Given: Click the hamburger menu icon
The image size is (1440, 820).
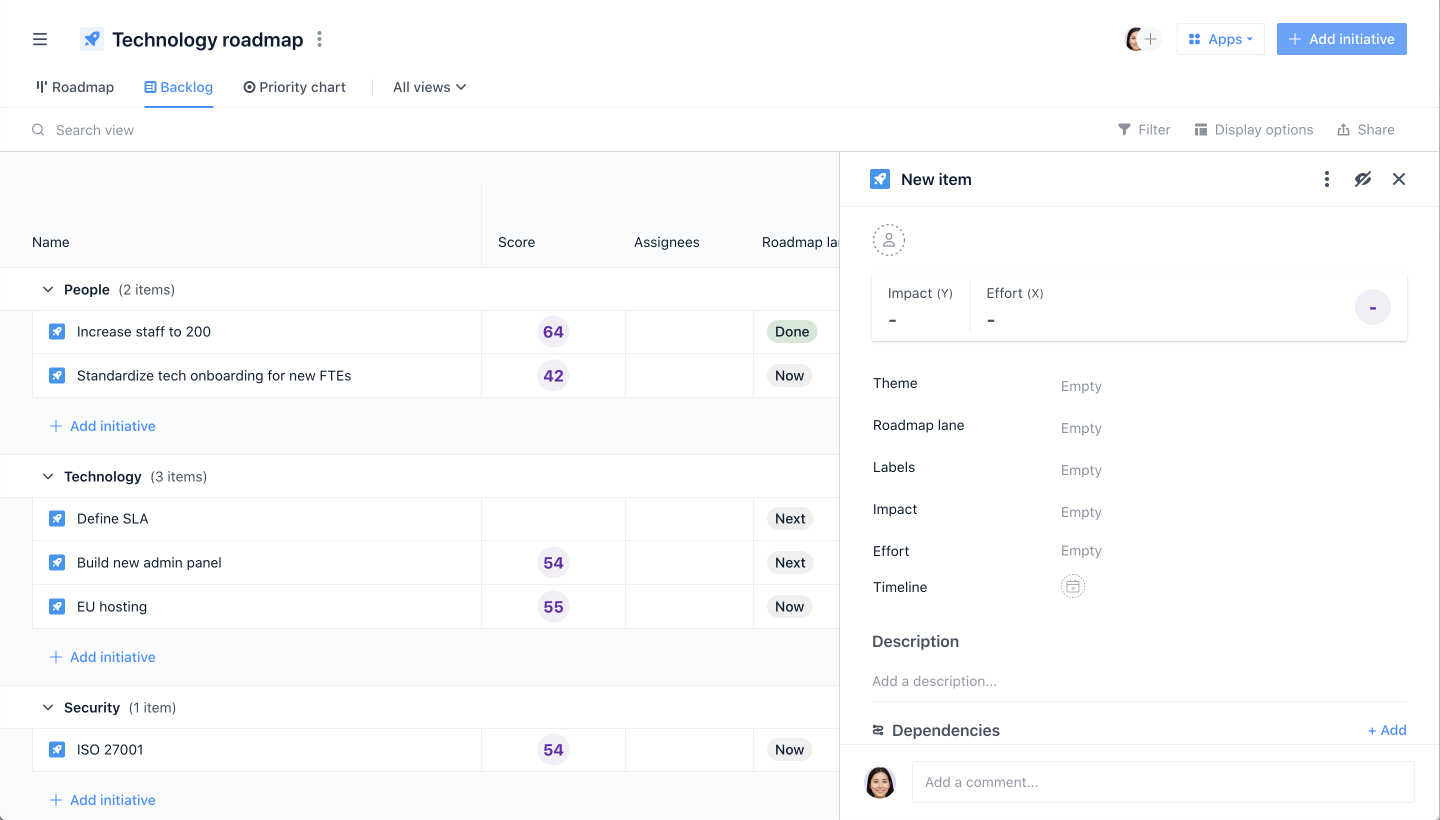Looking at the screenshot, I should pyautogui.click(x=40, y=39).
